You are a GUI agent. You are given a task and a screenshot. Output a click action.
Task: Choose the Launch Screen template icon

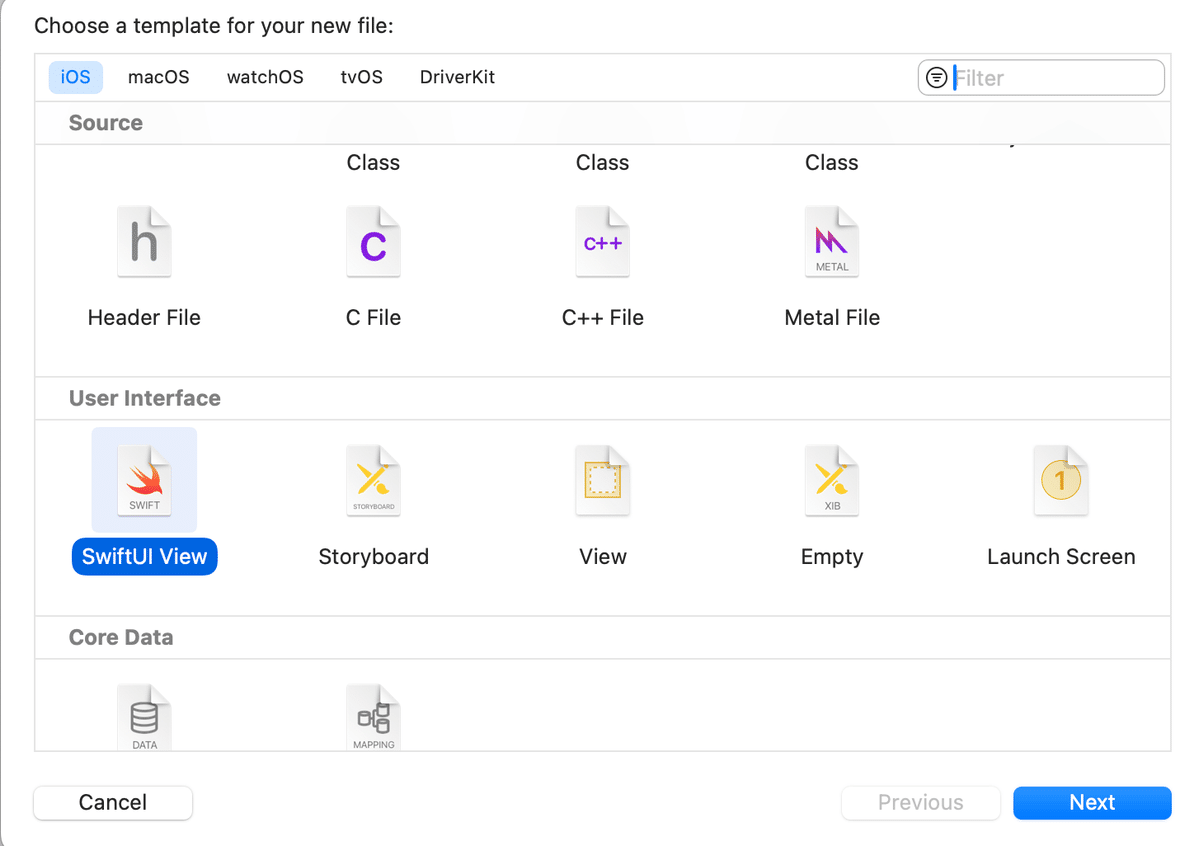click(x=1061, y=481)
